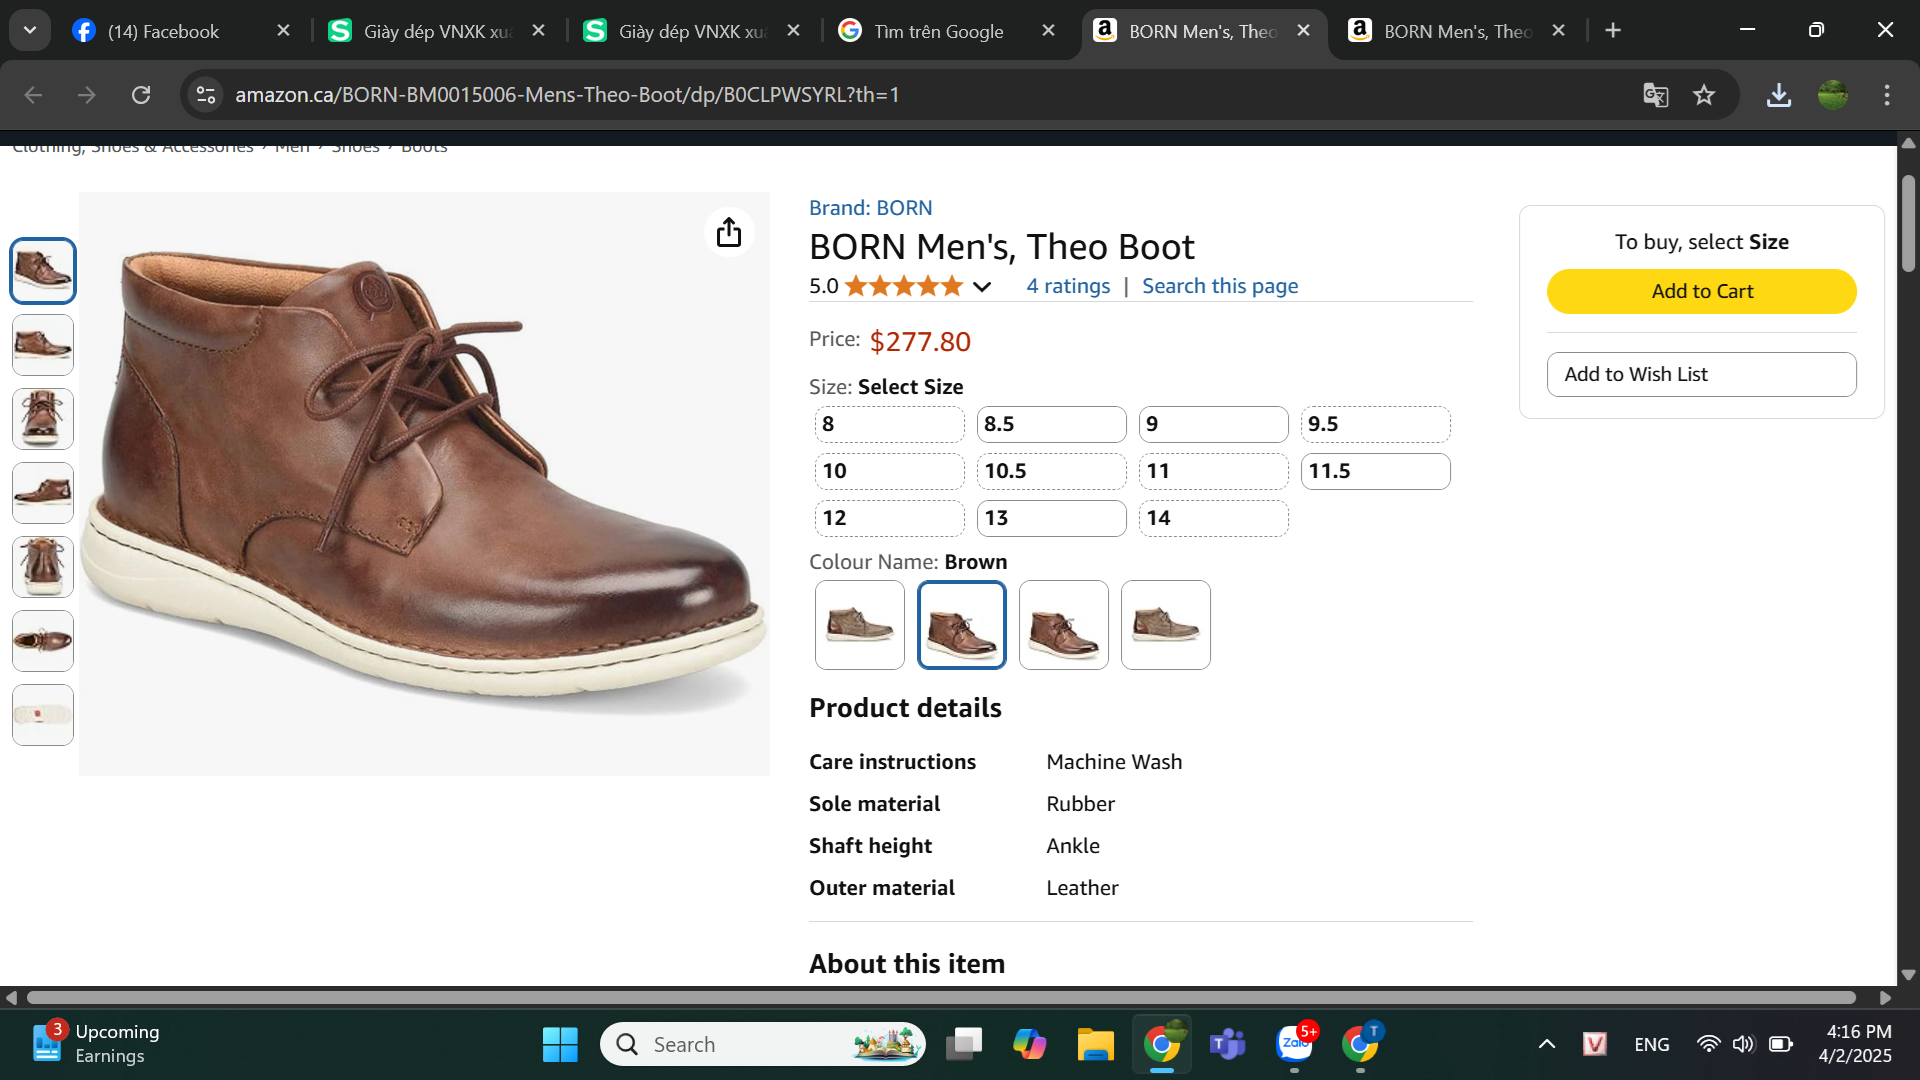Open File Explorer from taskbar
The height and width of the screenshot is (1080, 1920).
tap(1095, 1045)
